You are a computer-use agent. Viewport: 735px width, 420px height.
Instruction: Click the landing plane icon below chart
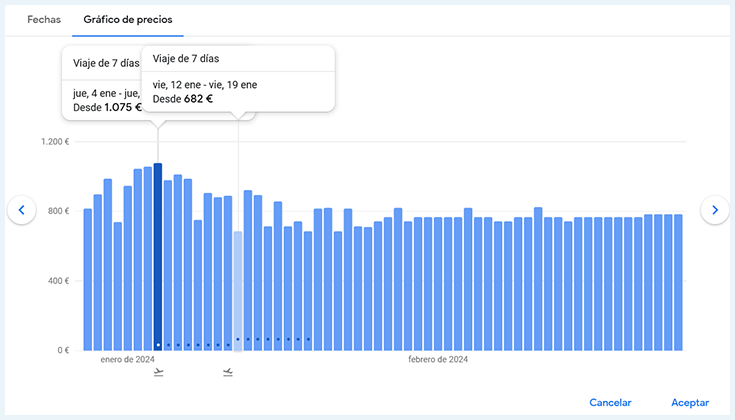click(x=228, y=373)
